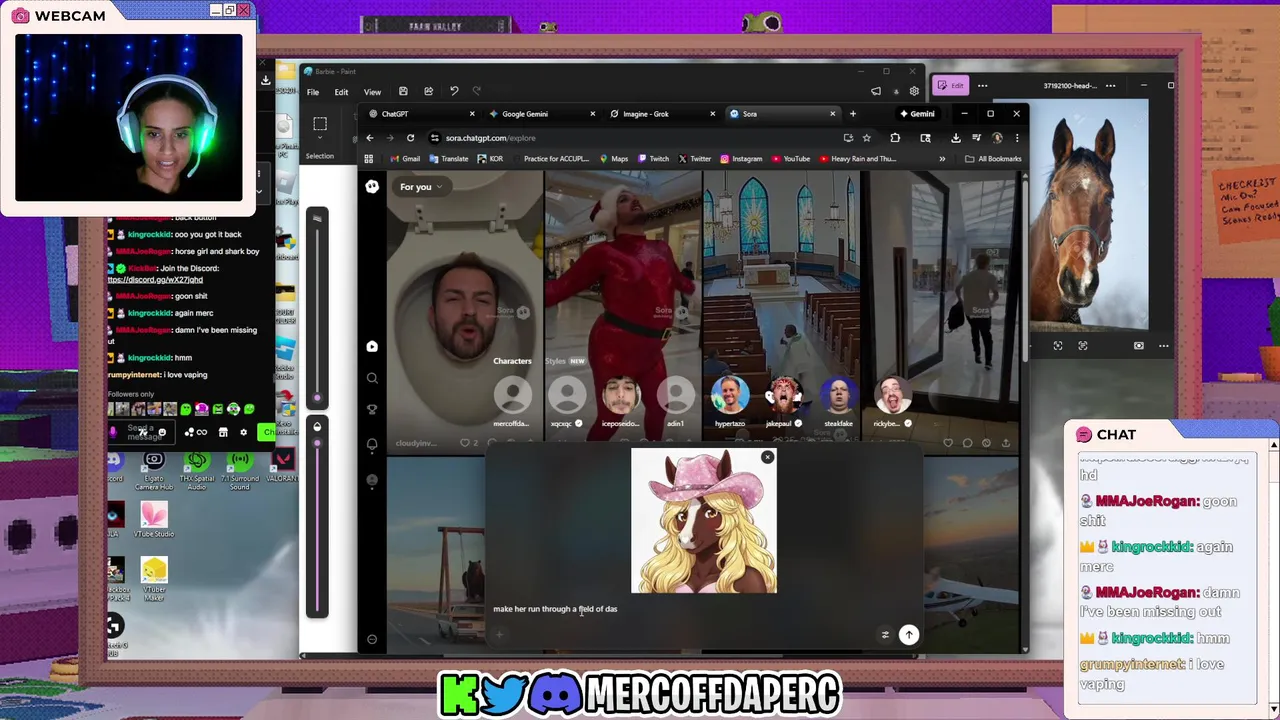Screen dimensions: 1280x720
Task: Open VALORANT desktop shortcut
Action: [282, 466]
